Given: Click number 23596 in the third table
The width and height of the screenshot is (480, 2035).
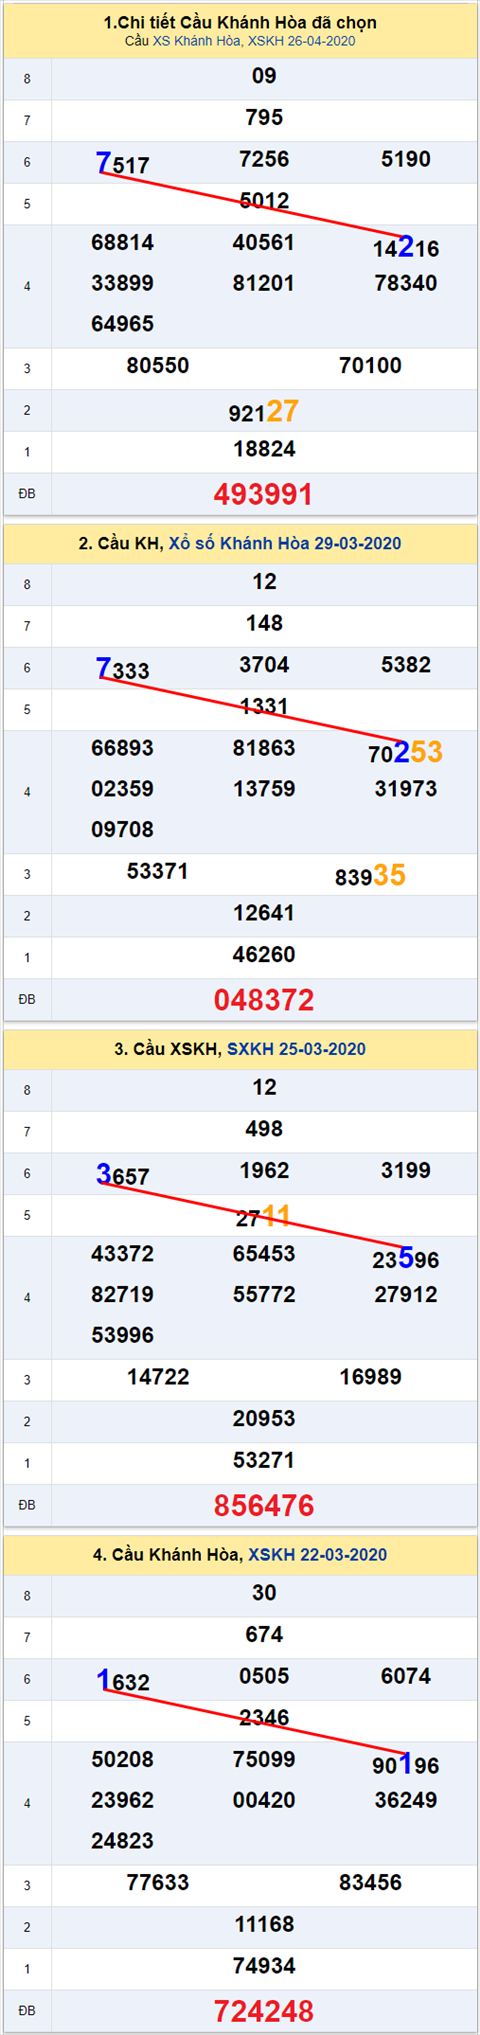Looking at the screenshot, I should (406, 1258).
